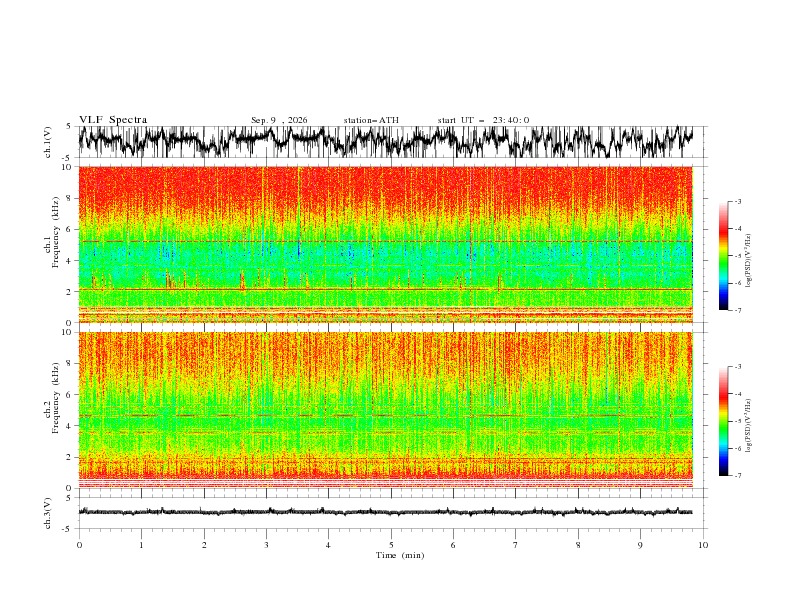Click the ch.2 colorbar log(PSD) label
The height and width of the screenshot is (612, 792).
click(748, 425)
